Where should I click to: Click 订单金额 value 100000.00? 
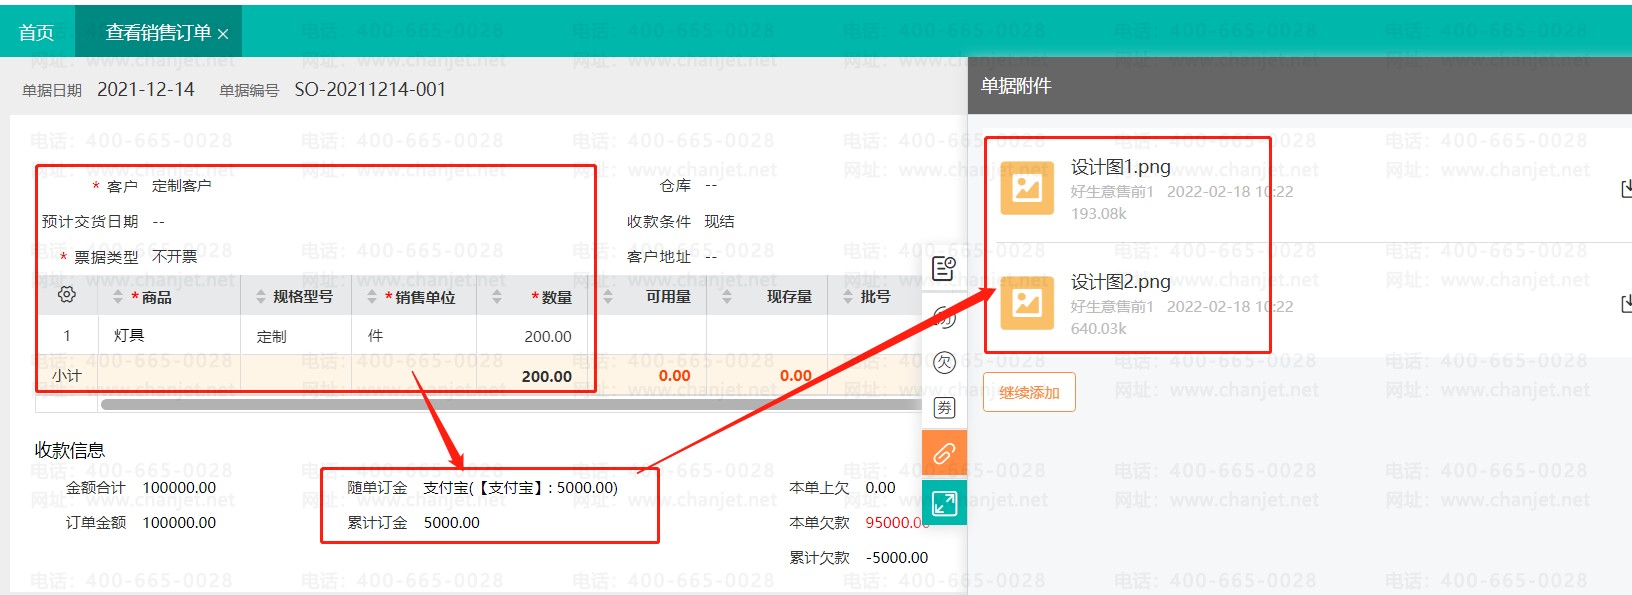coord(179,523)
